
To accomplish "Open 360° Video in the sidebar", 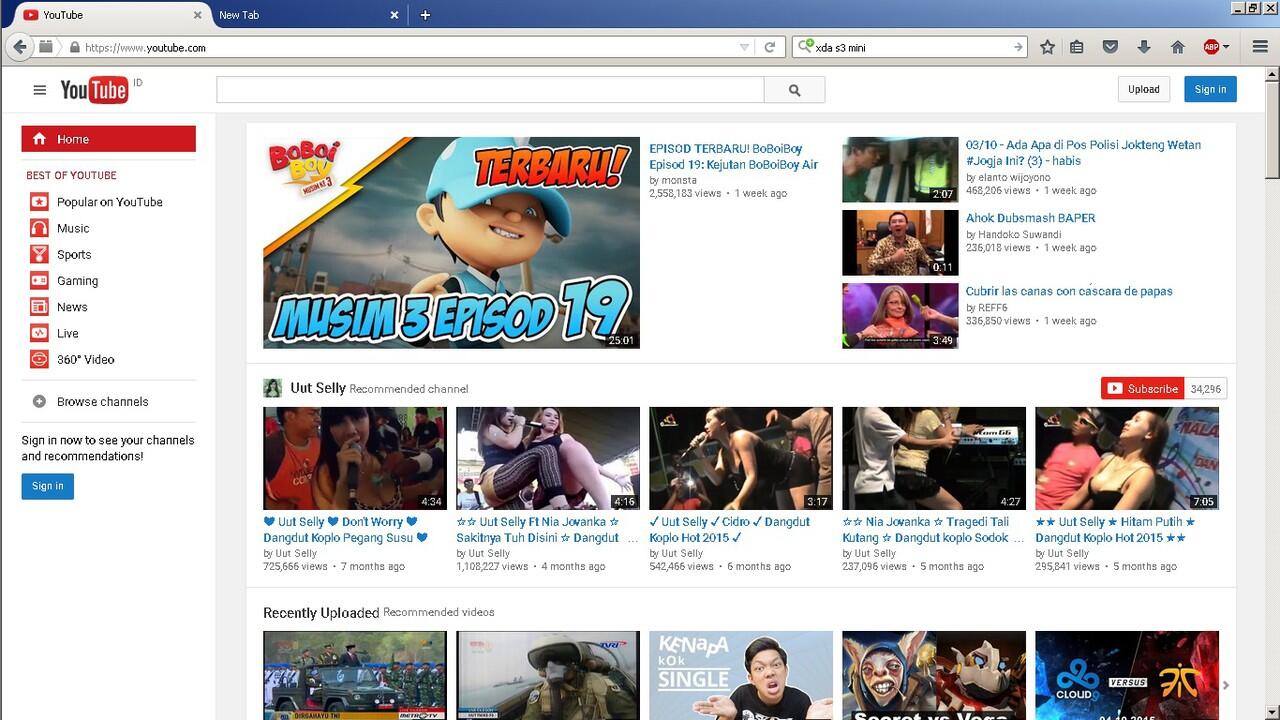I will point(73,359).
